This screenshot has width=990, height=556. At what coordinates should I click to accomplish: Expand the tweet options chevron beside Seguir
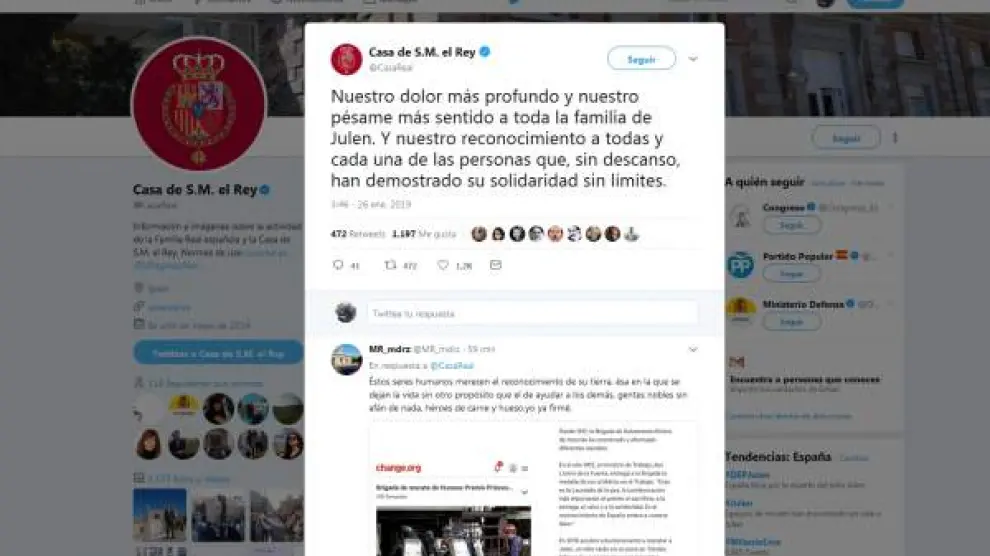pyautogui.click(x=693, y=59)
